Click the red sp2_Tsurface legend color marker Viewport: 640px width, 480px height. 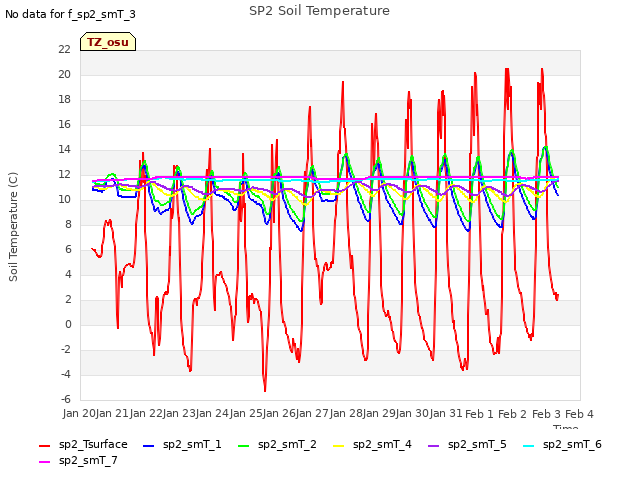(x=44, y=446)
